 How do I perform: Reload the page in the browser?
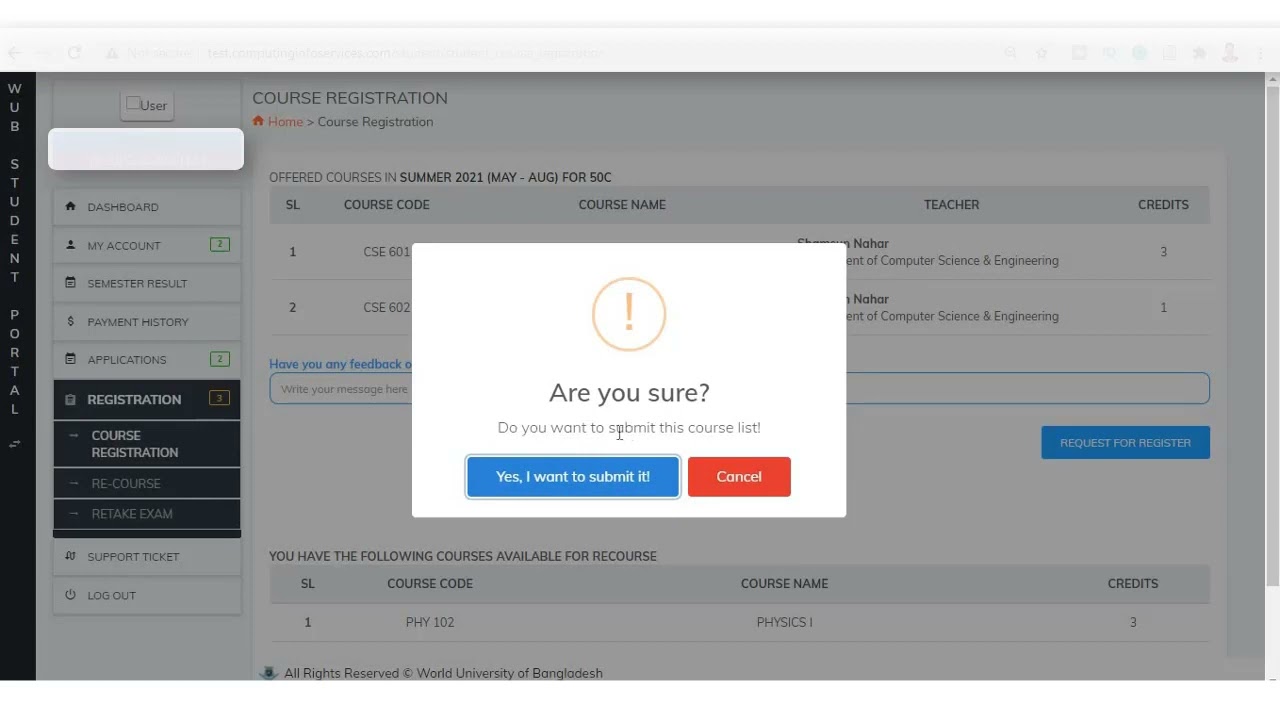pos(74,53)
